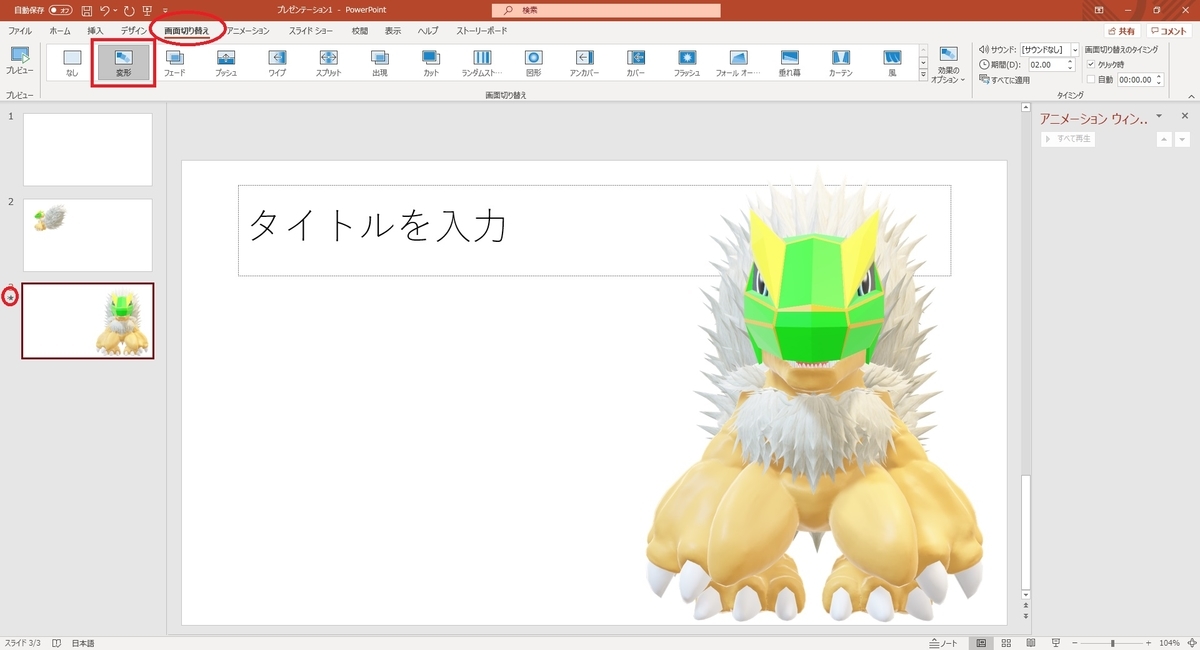Click the undo icon

click(104, 10)
